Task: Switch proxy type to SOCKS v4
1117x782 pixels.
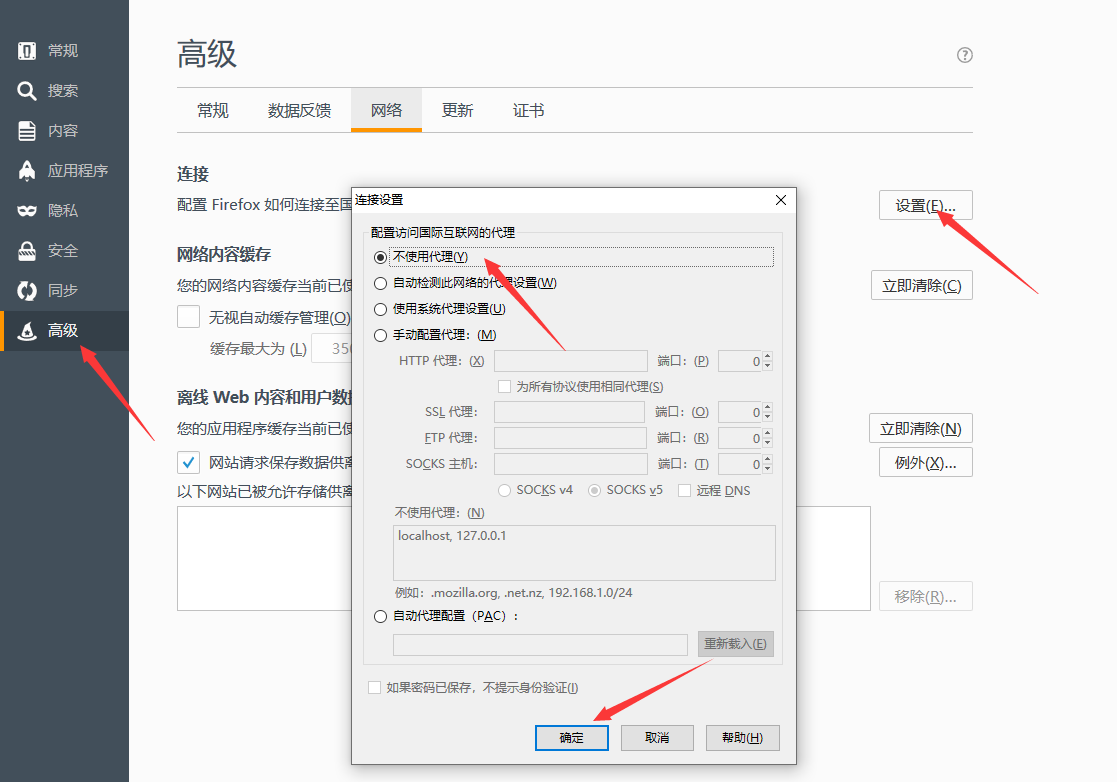Action: click(504, 490)
